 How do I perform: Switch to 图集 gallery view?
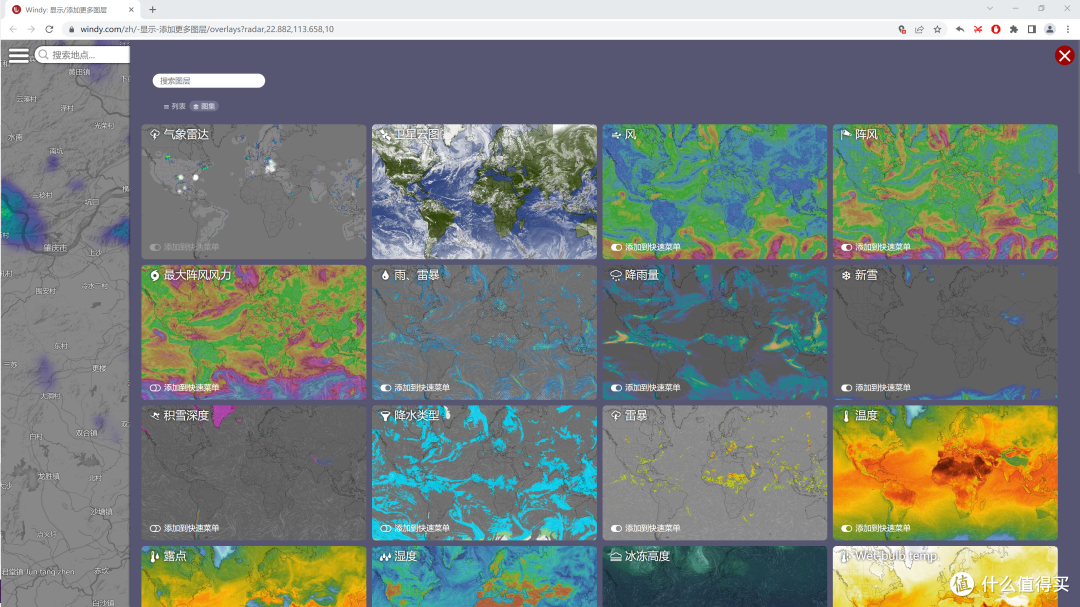(204, 106)
